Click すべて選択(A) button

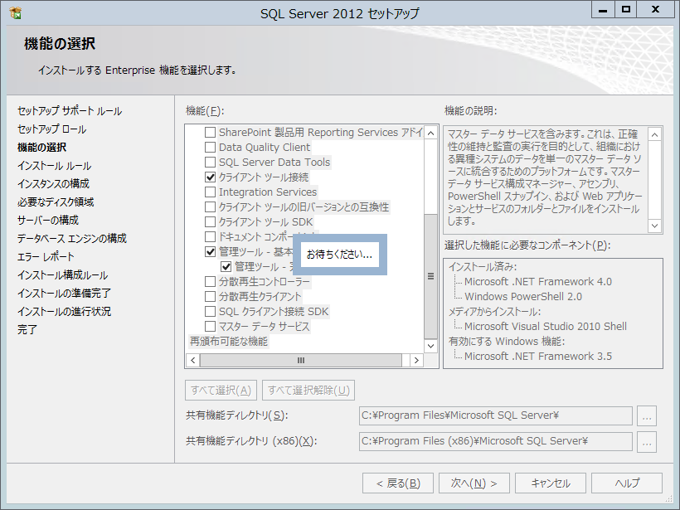(x=221, y=390)
